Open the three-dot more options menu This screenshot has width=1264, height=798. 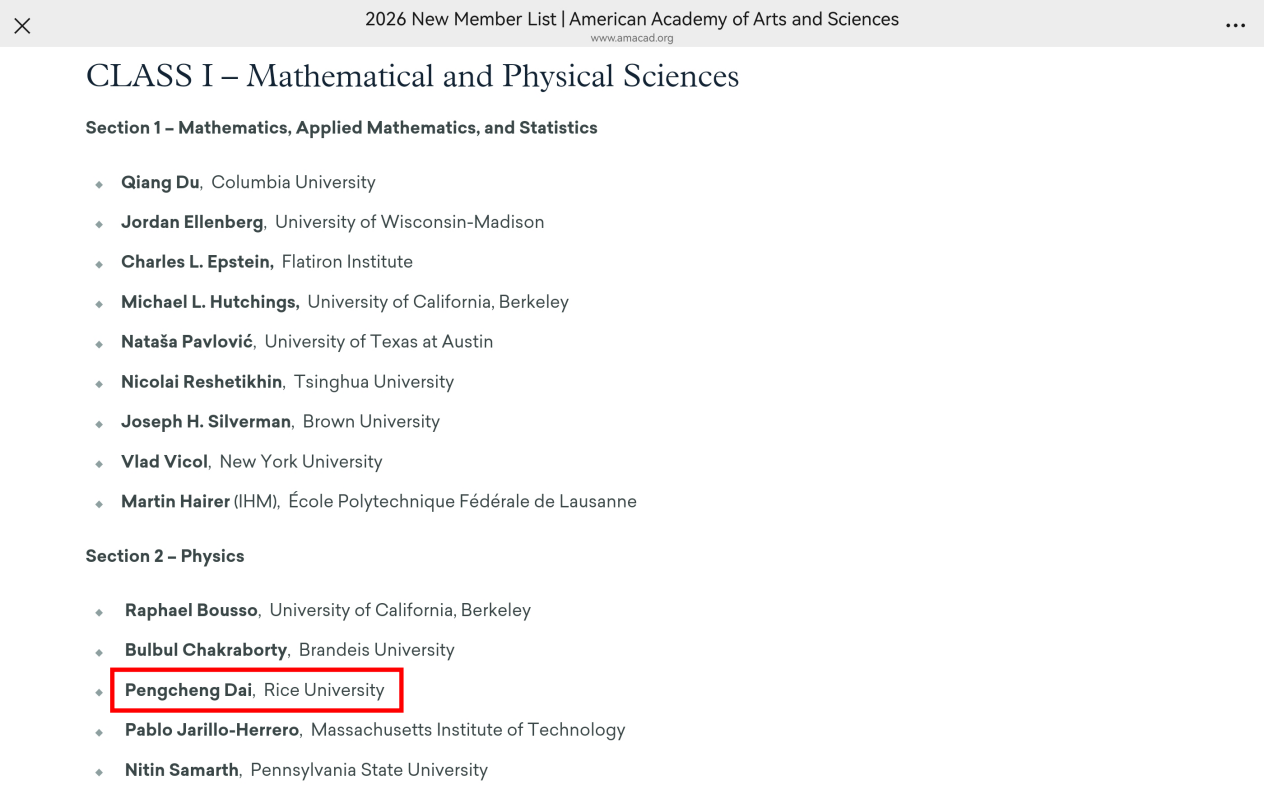tap(1235, 26)
